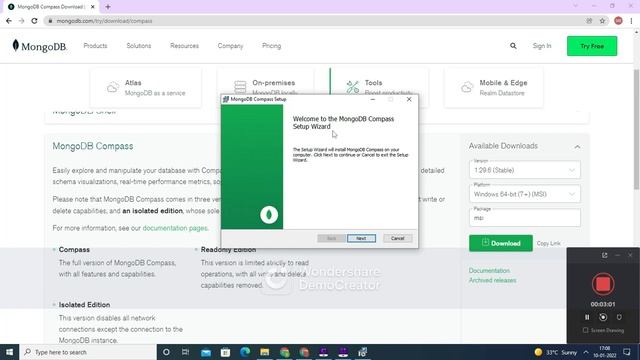Open File Explorer on taskbar
640x360 pixels.
[x=264, y=352]
